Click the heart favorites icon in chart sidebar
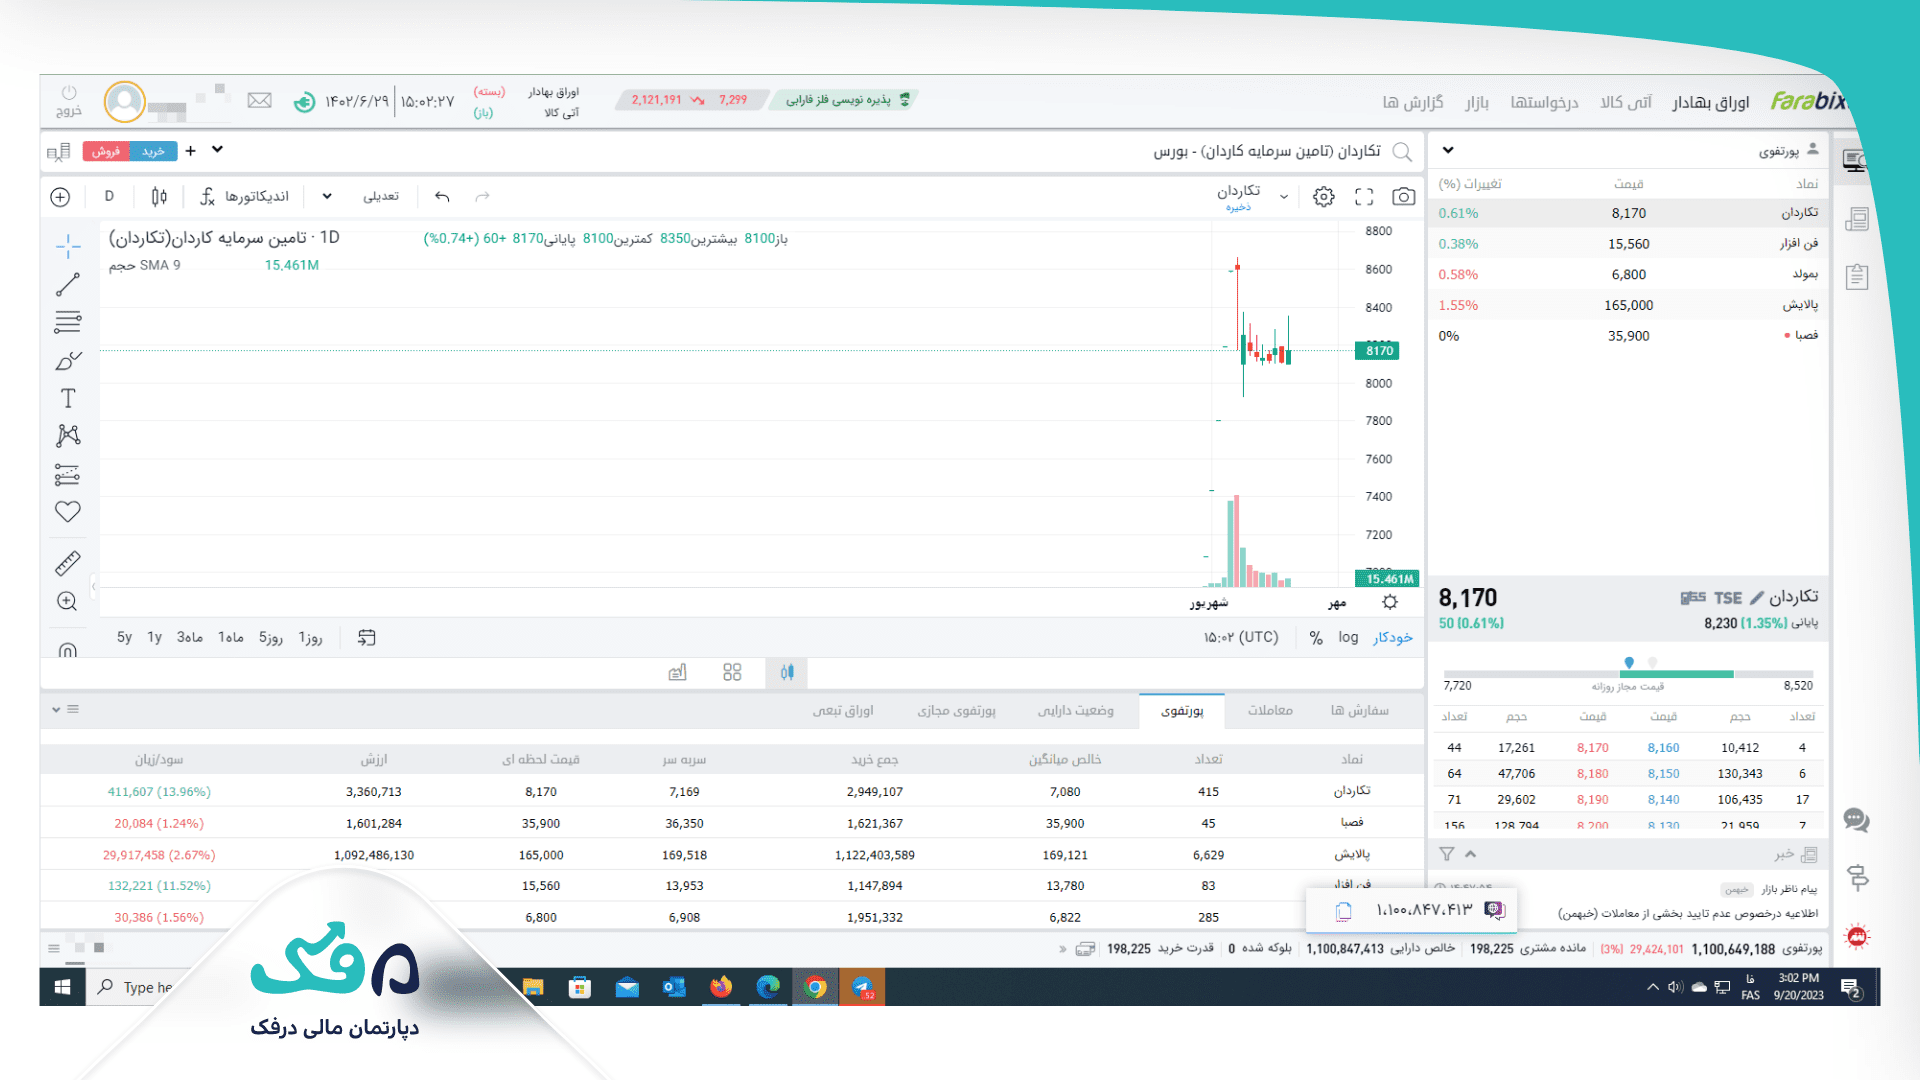Viewport: 1920px width, 1080px height. (x=68, y=512)
